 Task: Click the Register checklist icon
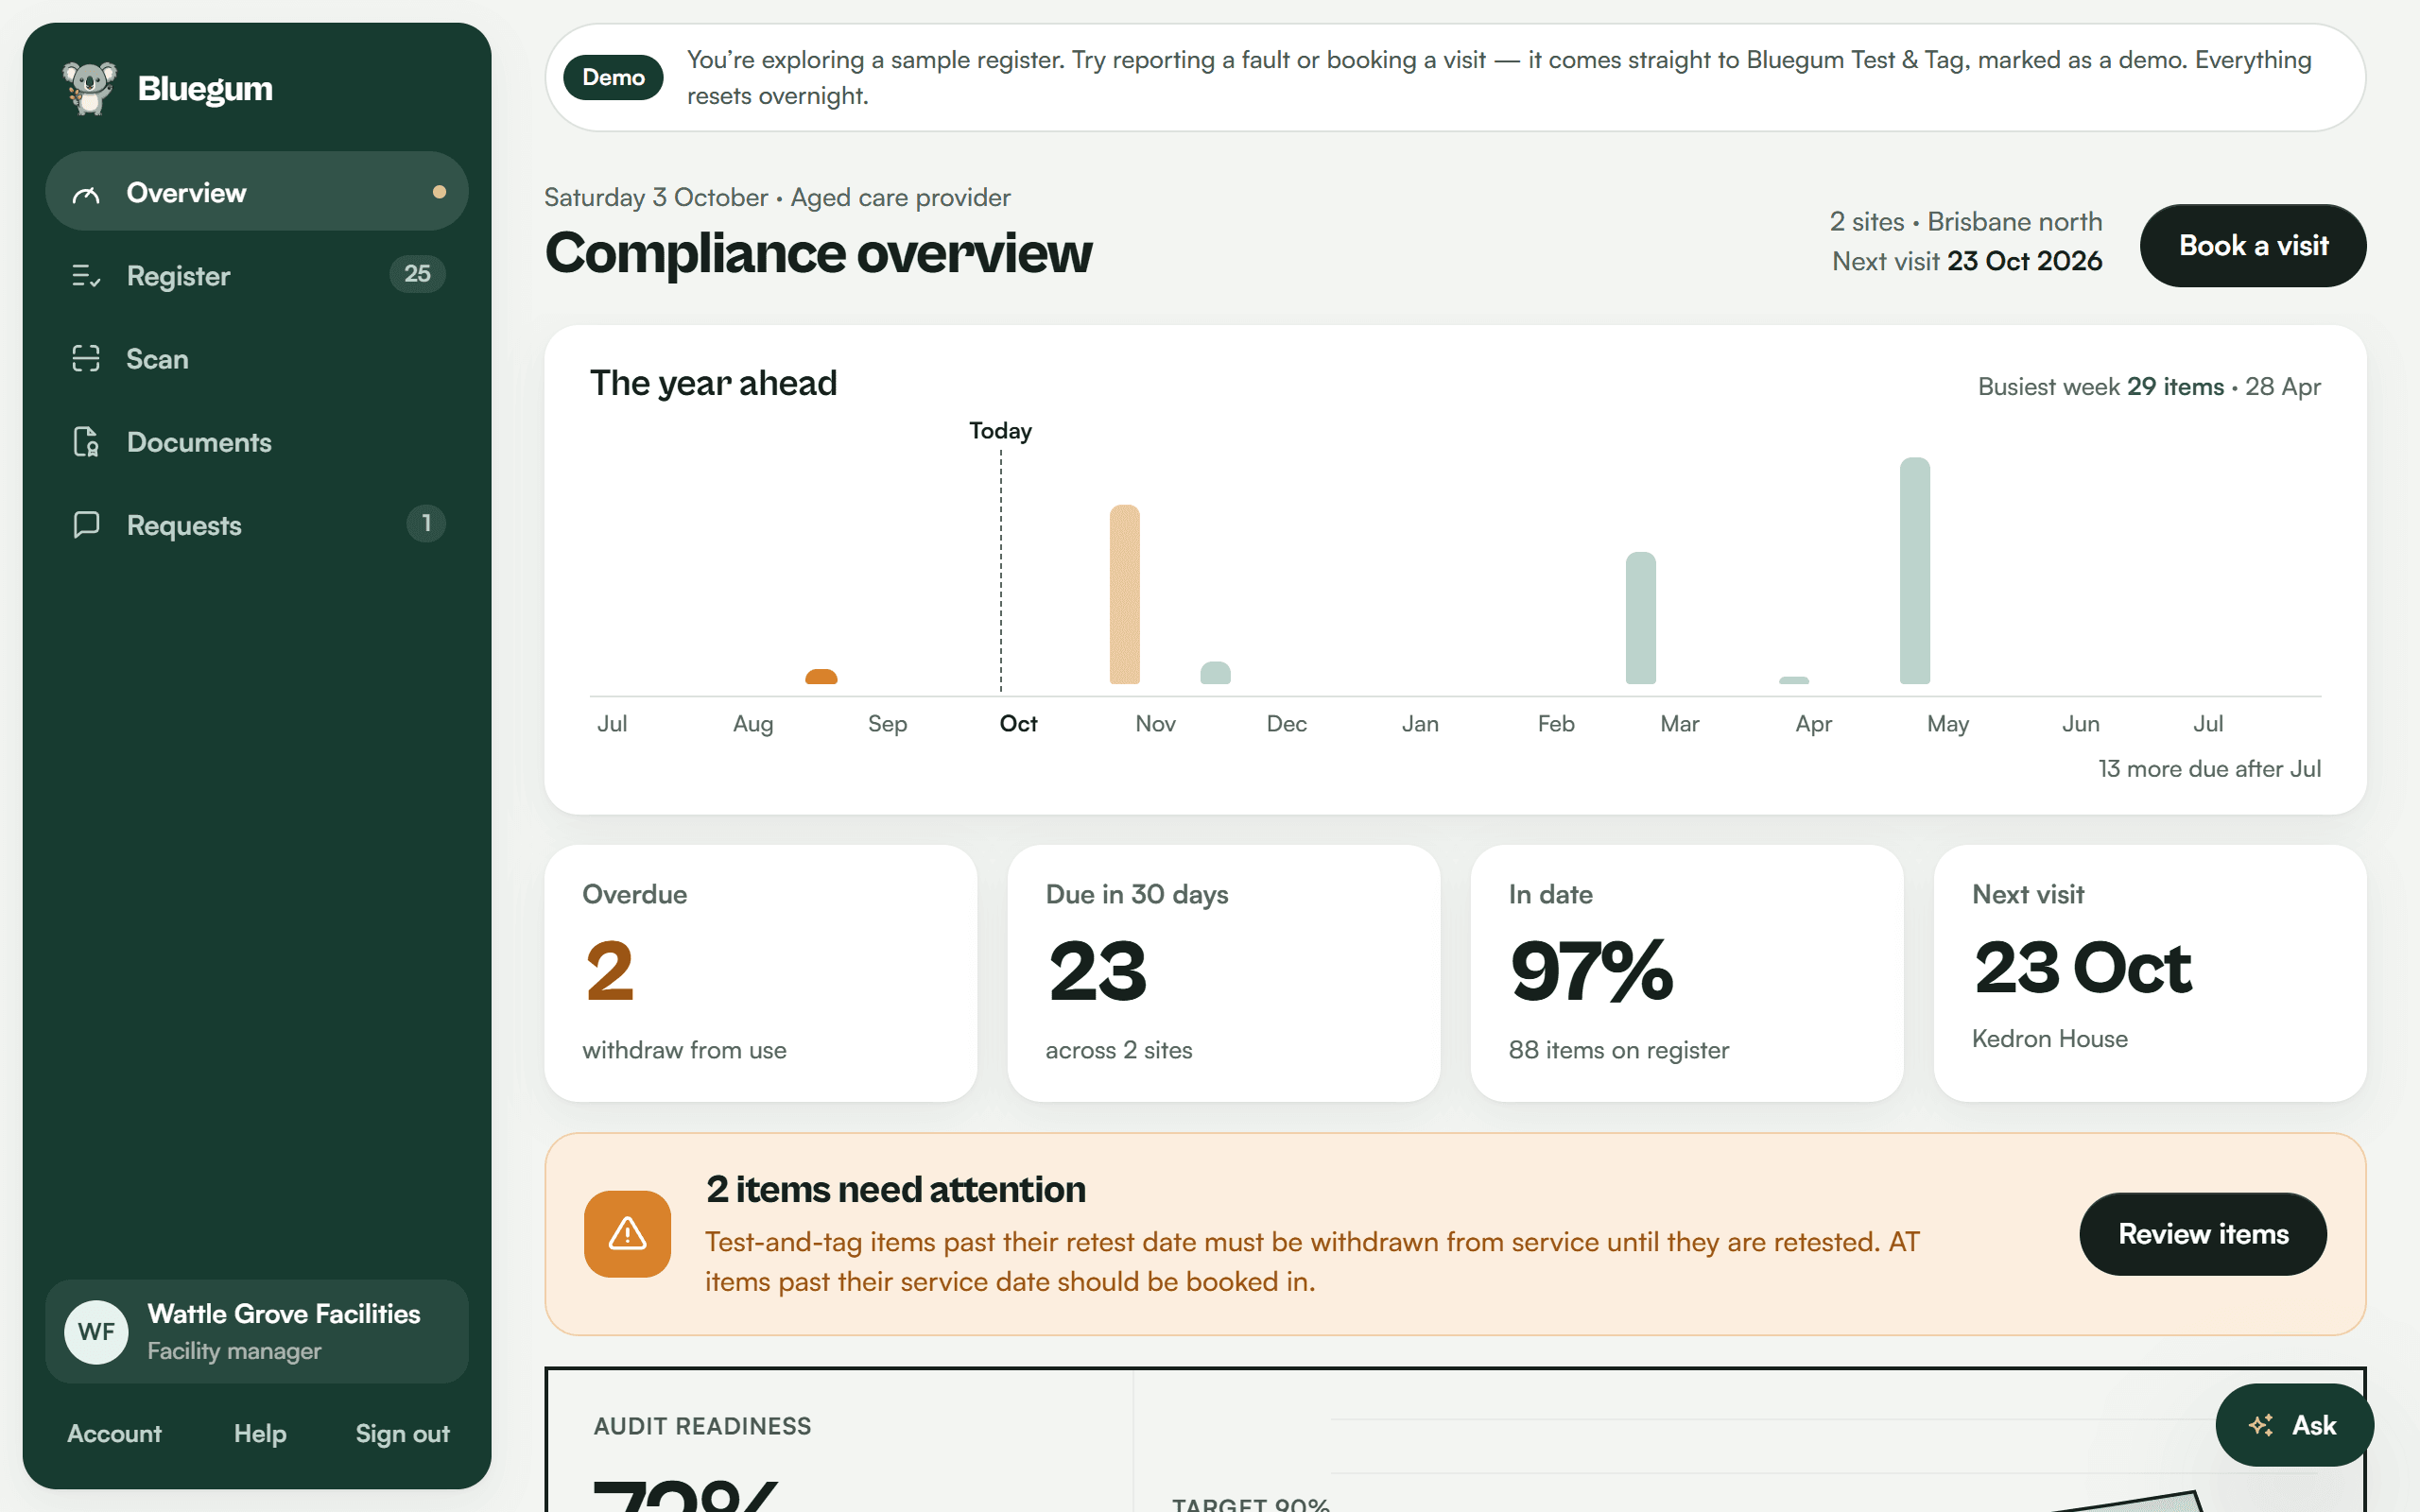[x=86, y=276]
